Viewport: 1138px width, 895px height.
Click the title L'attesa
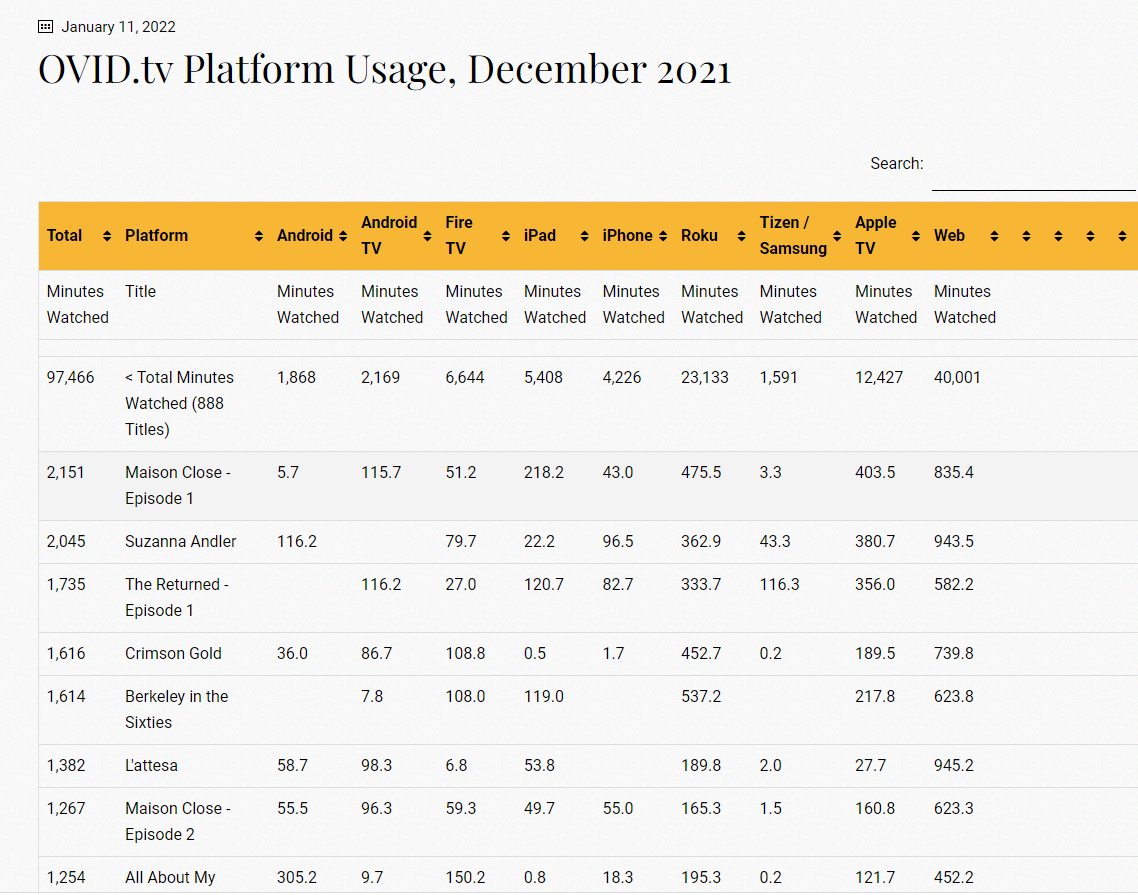coord(151,765)
